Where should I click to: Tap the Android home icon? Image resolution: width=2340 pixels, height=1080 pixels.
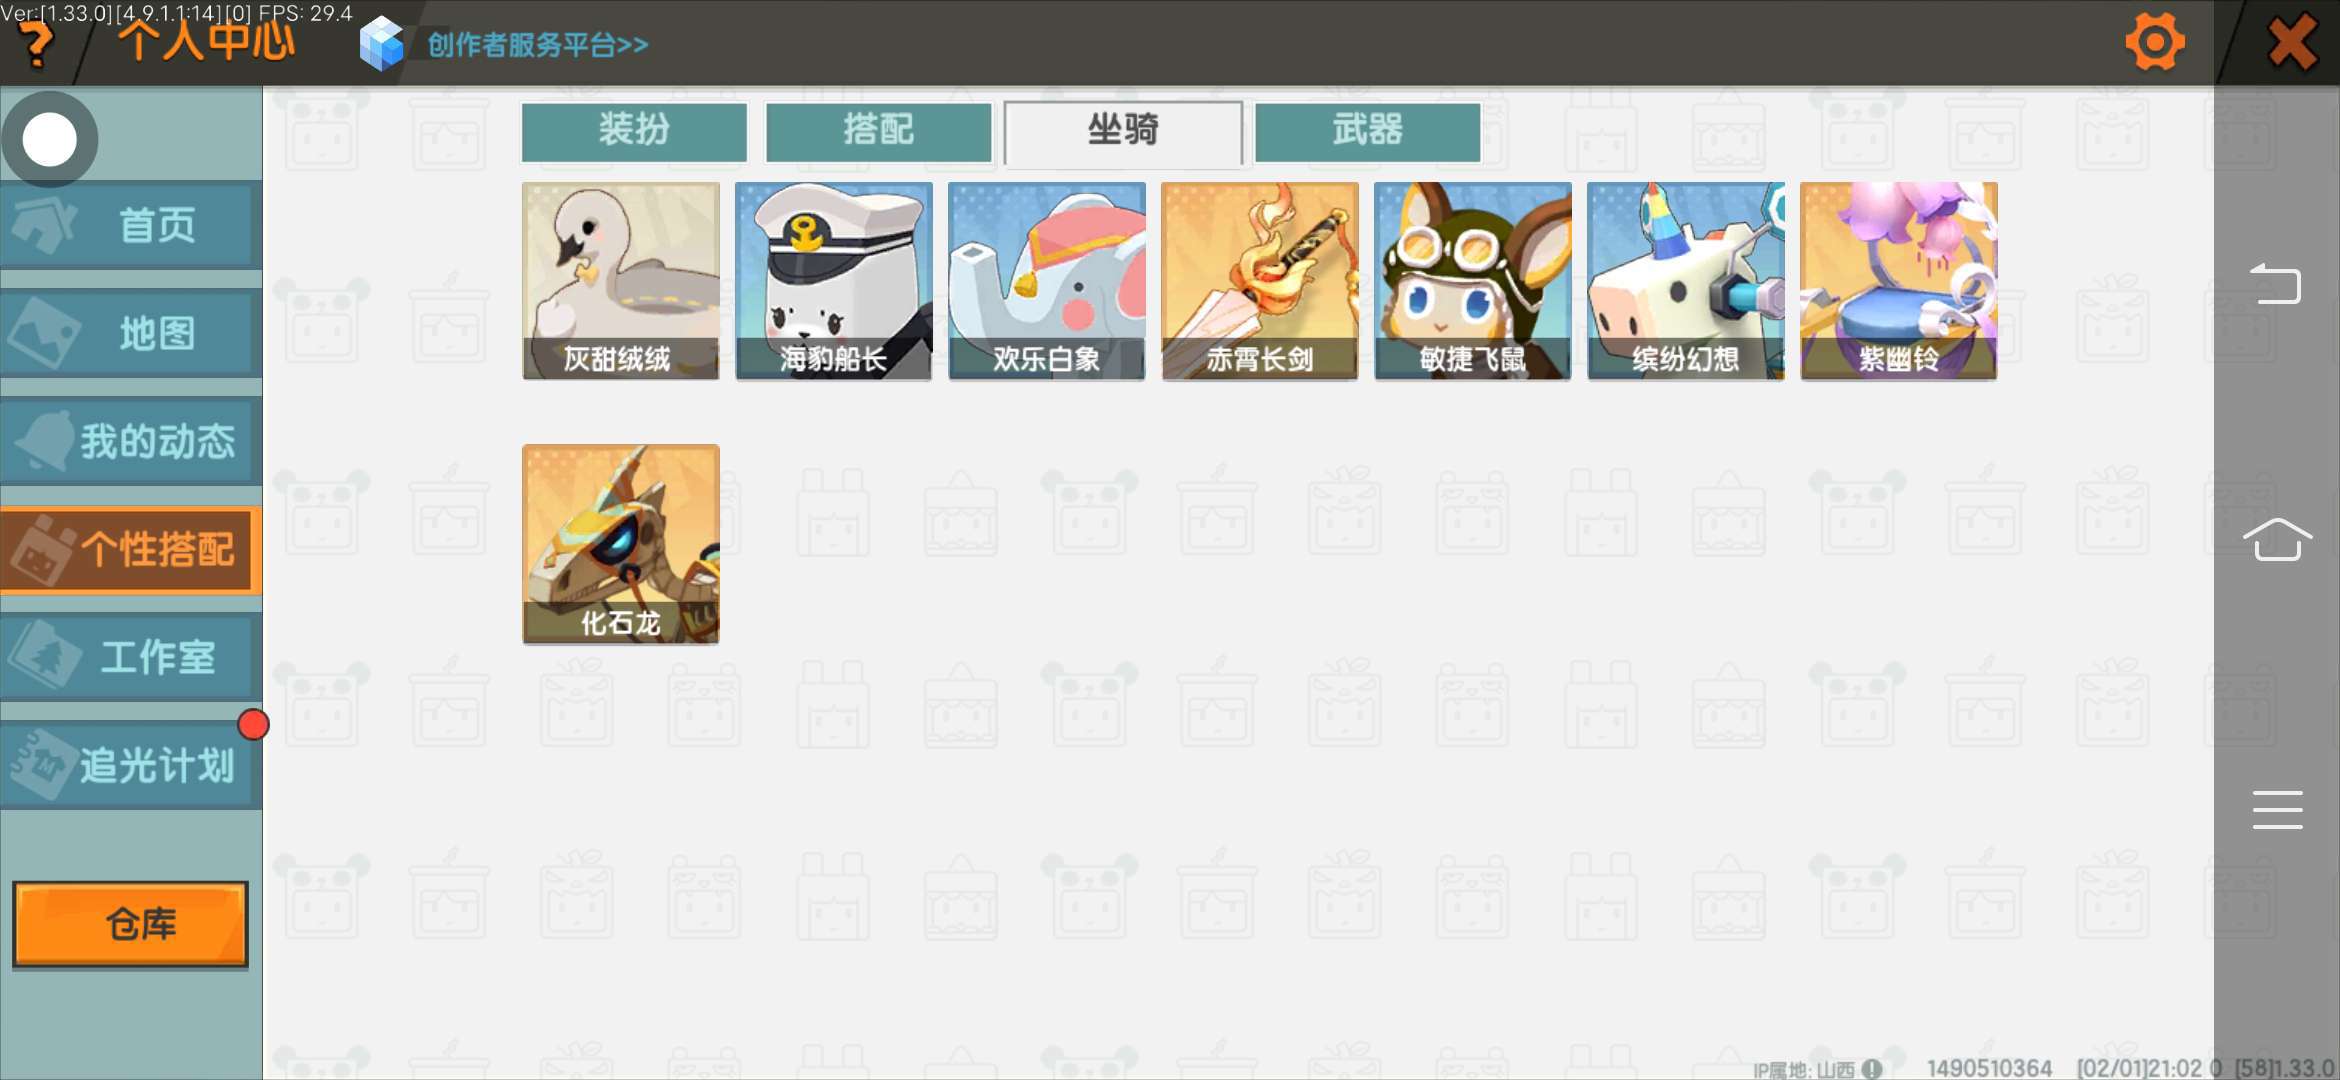pyautogui.click(x=2277, y=540)
